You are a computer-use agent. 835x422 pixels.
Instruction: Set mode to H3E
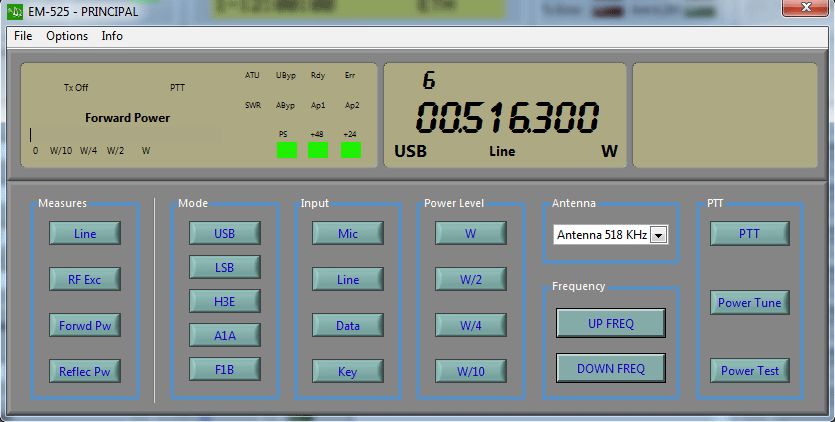pyautogui.click(x=225, y=302)
